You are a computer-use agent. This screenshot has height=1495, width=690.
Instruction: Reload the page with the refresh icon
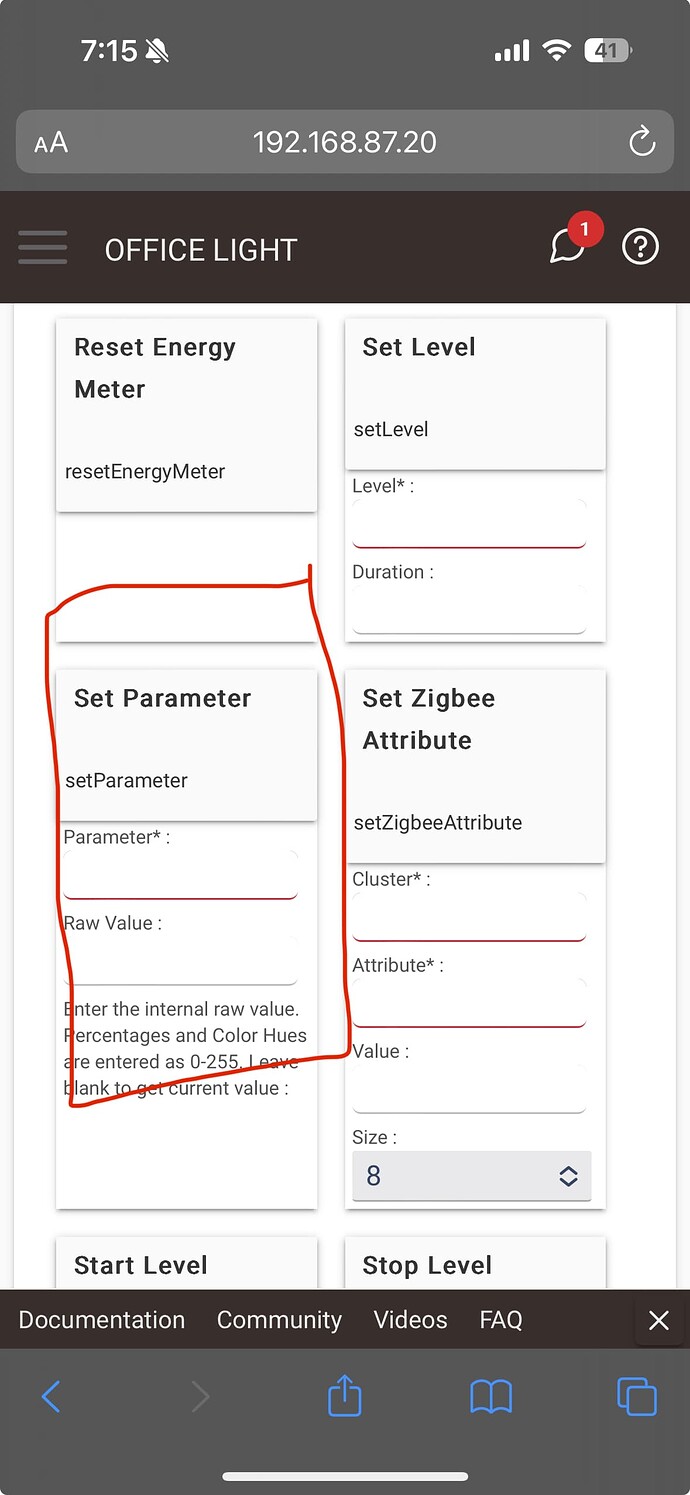click(642, 142)
